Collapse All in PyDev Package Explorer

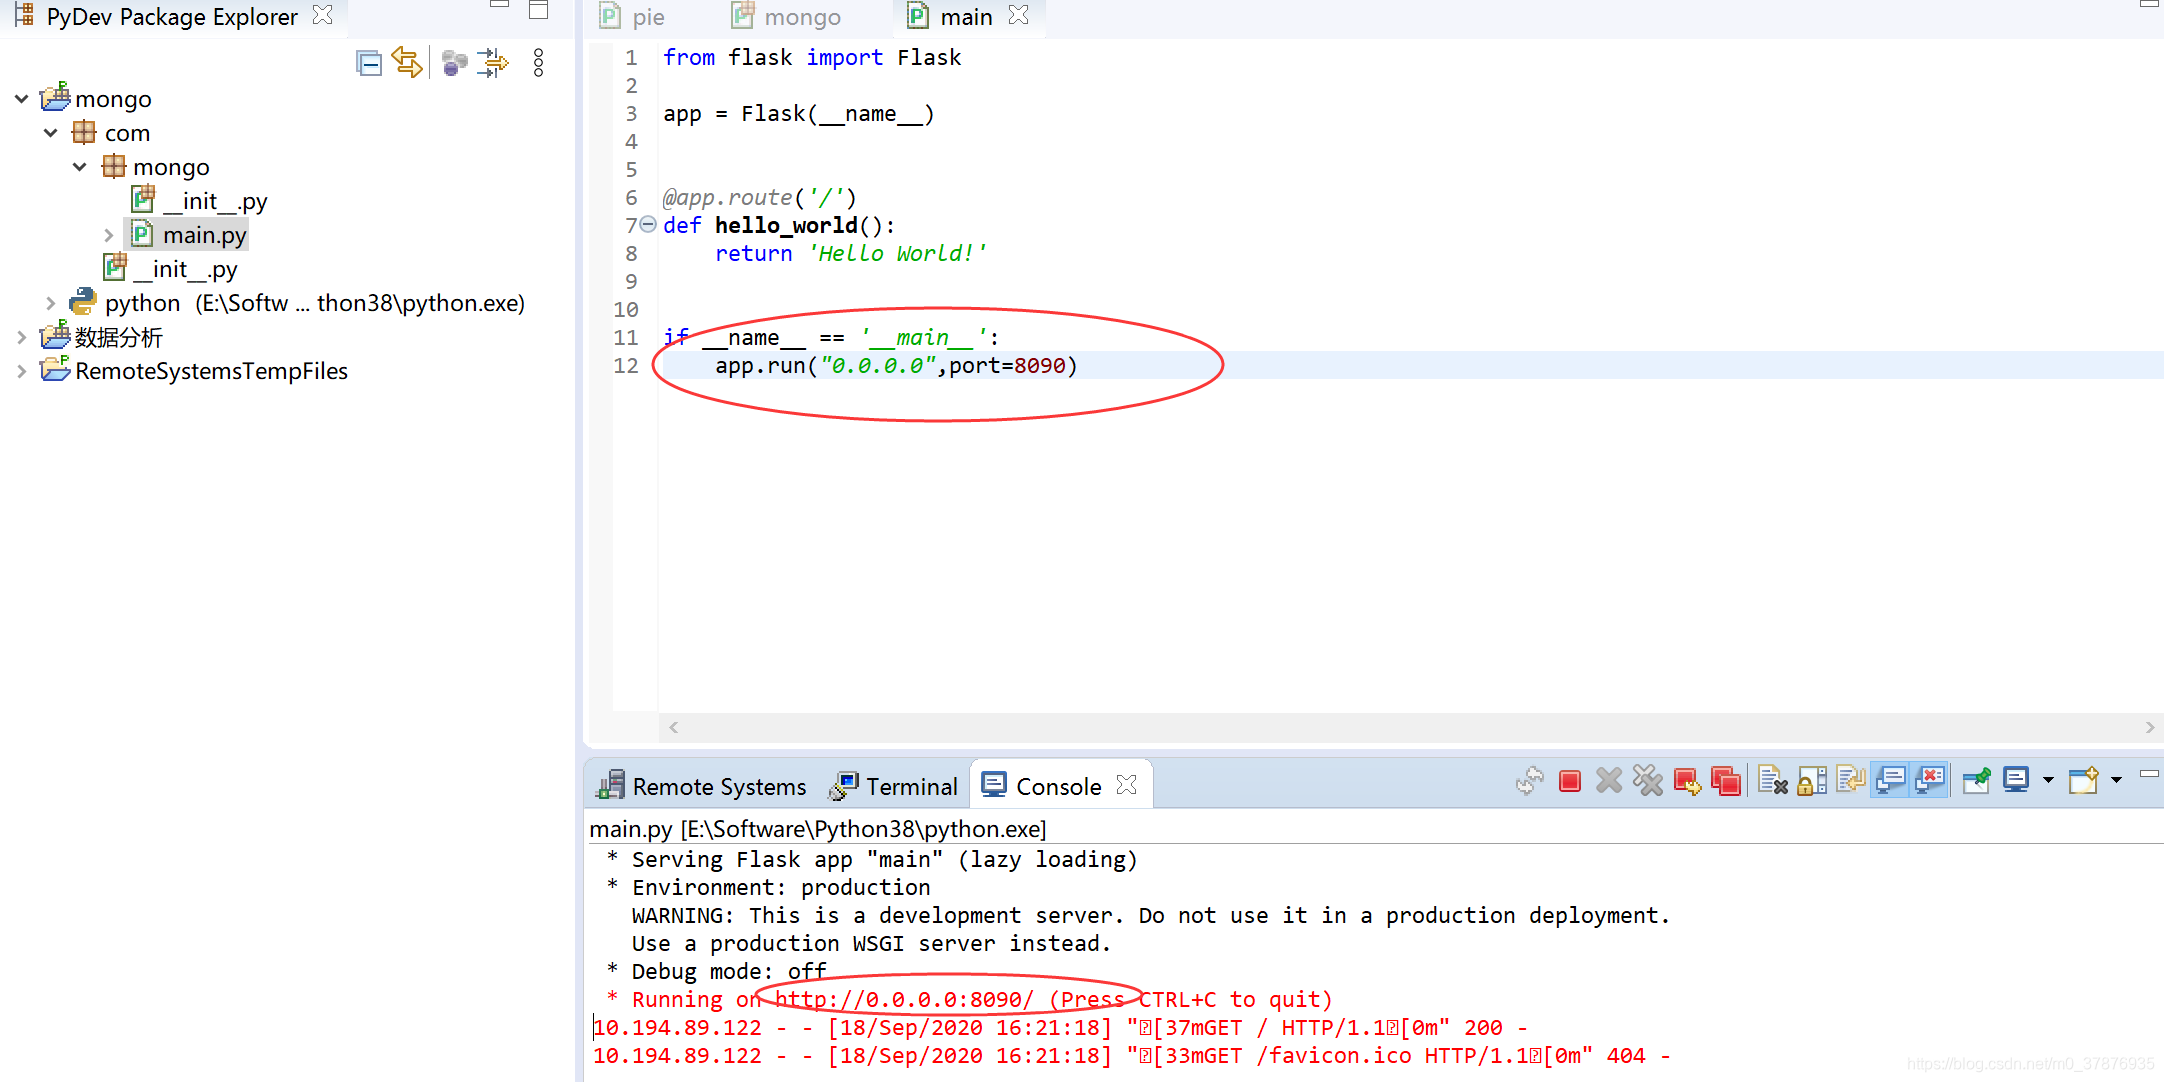[x=368, y=62]
